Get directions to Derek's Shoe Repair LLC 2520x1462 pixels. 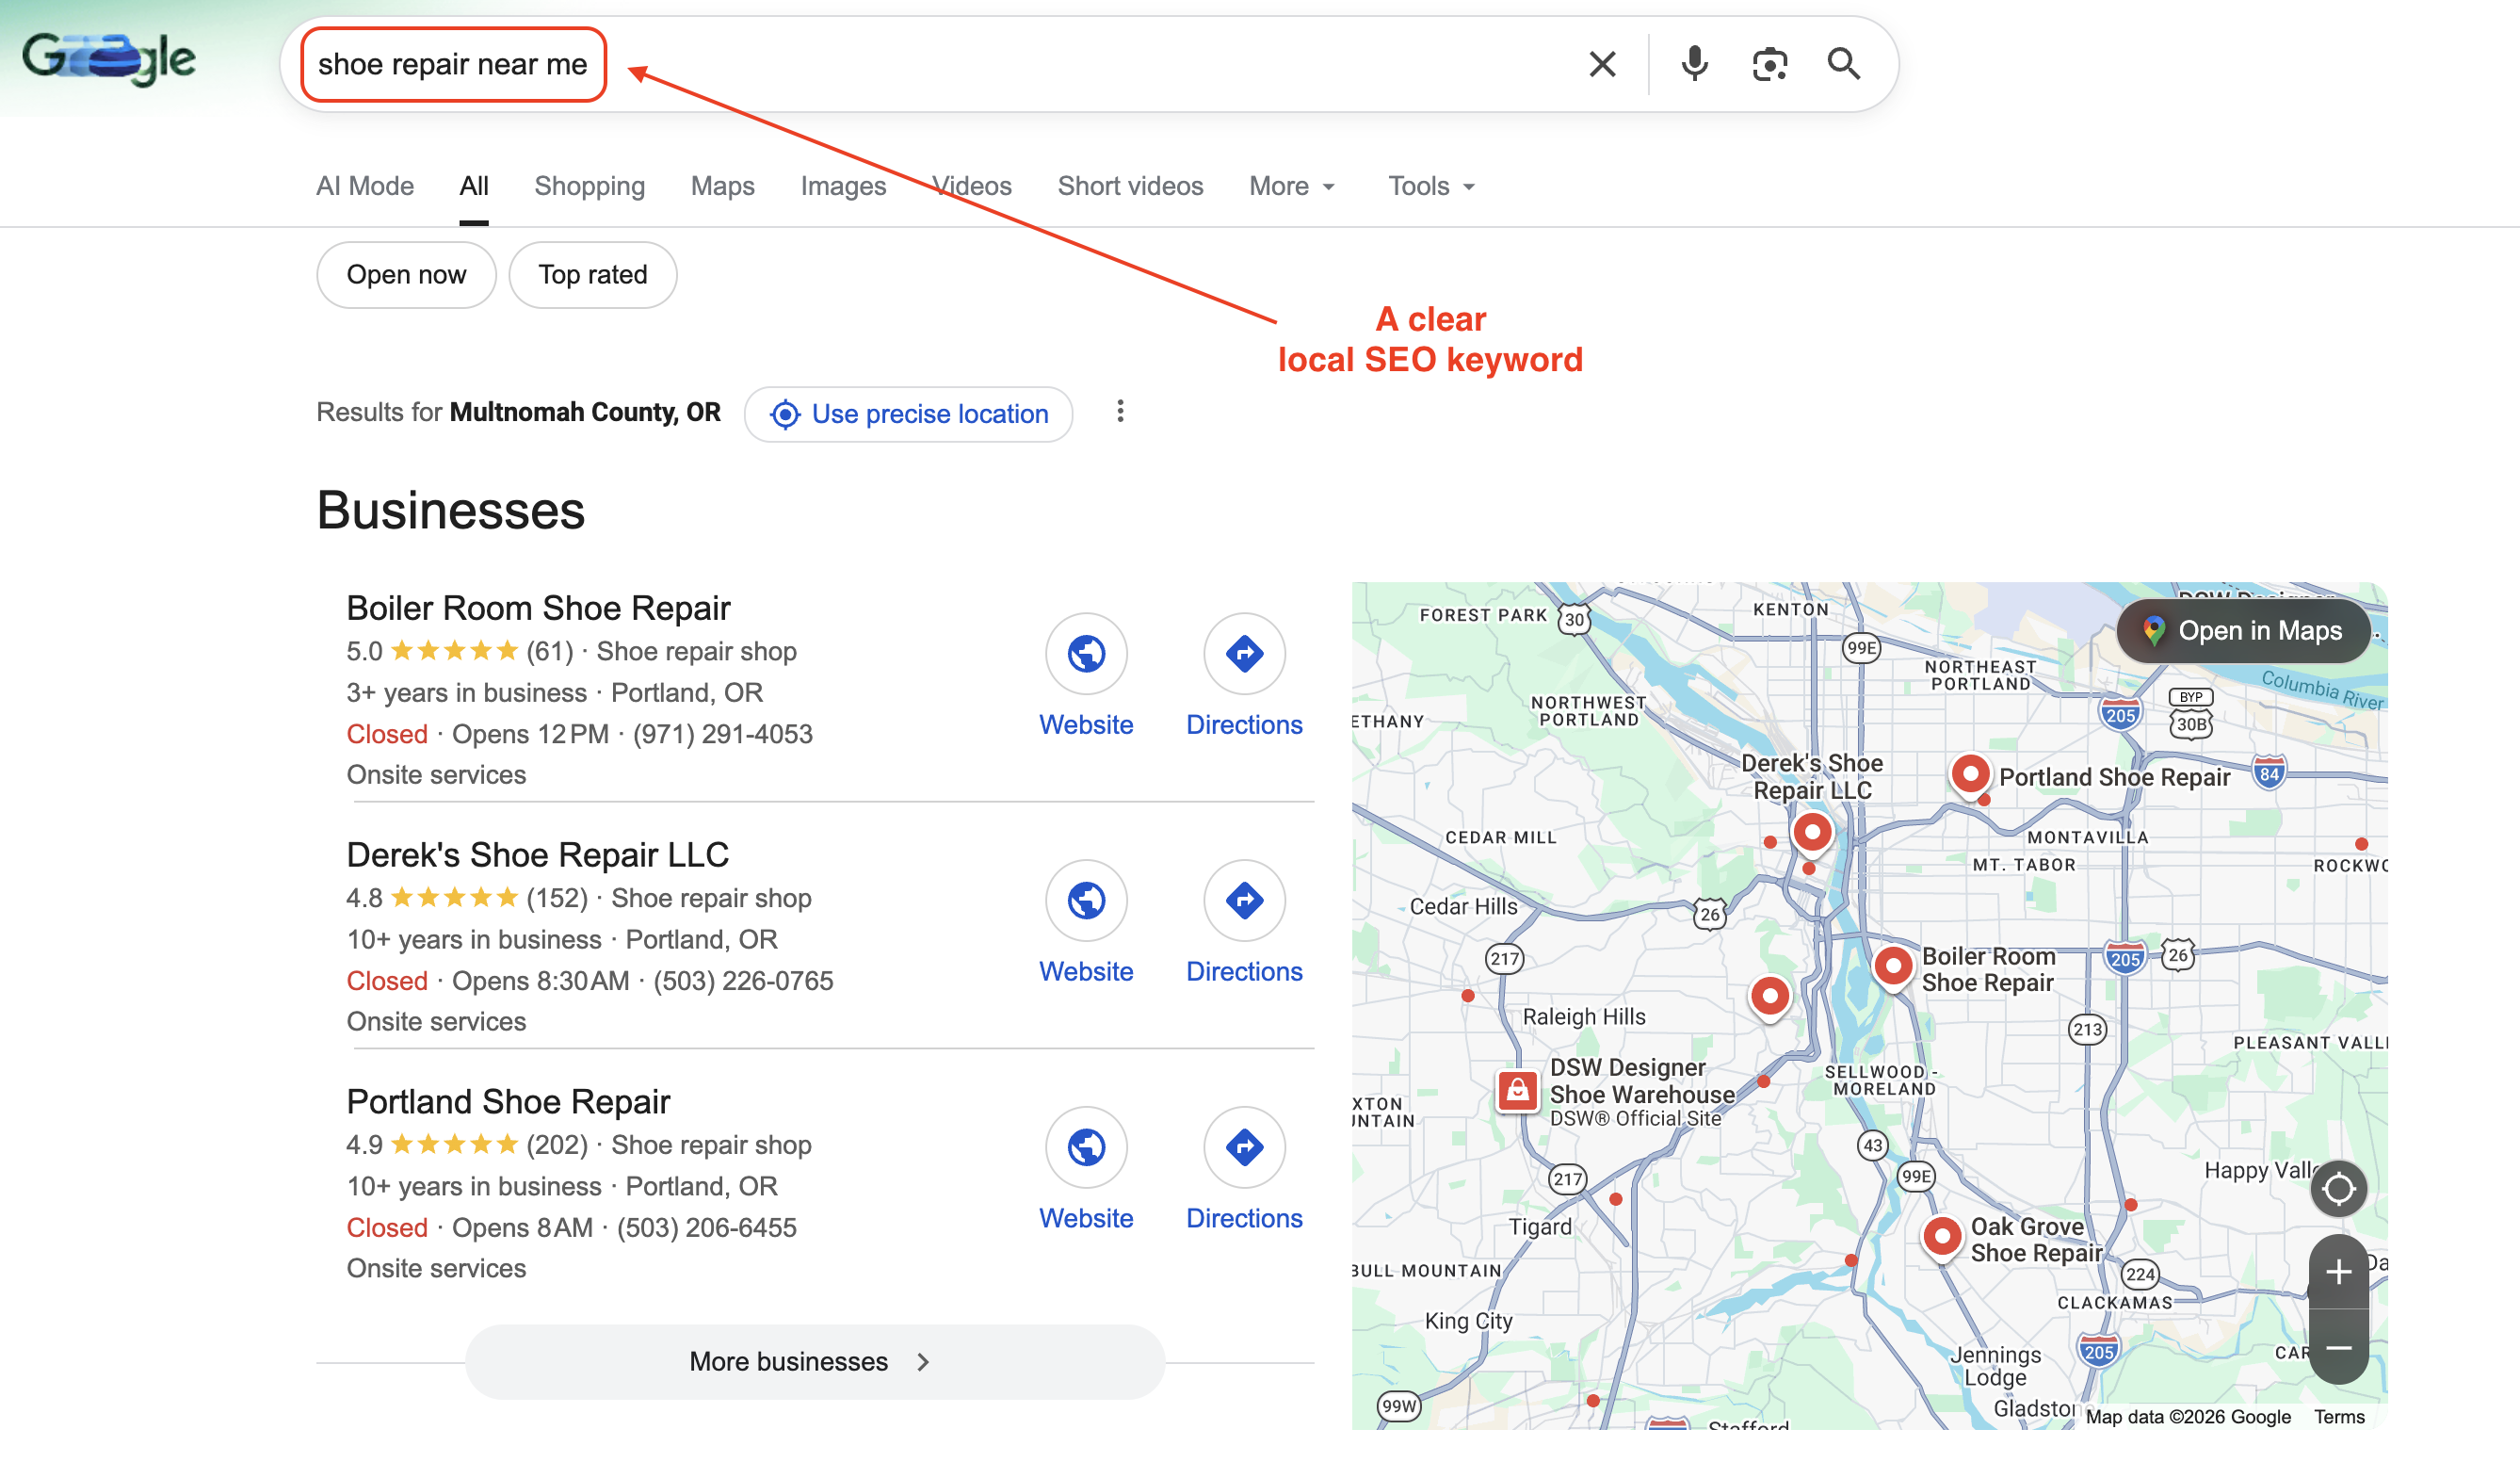[1244, 900]
